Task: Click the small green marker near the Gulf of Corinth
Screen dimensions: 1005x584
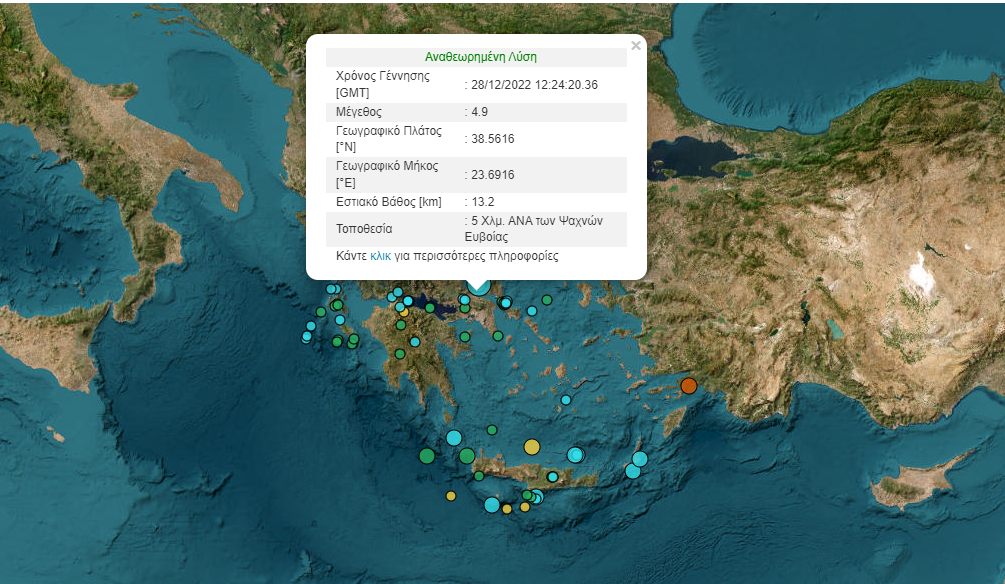Action: 429,308
